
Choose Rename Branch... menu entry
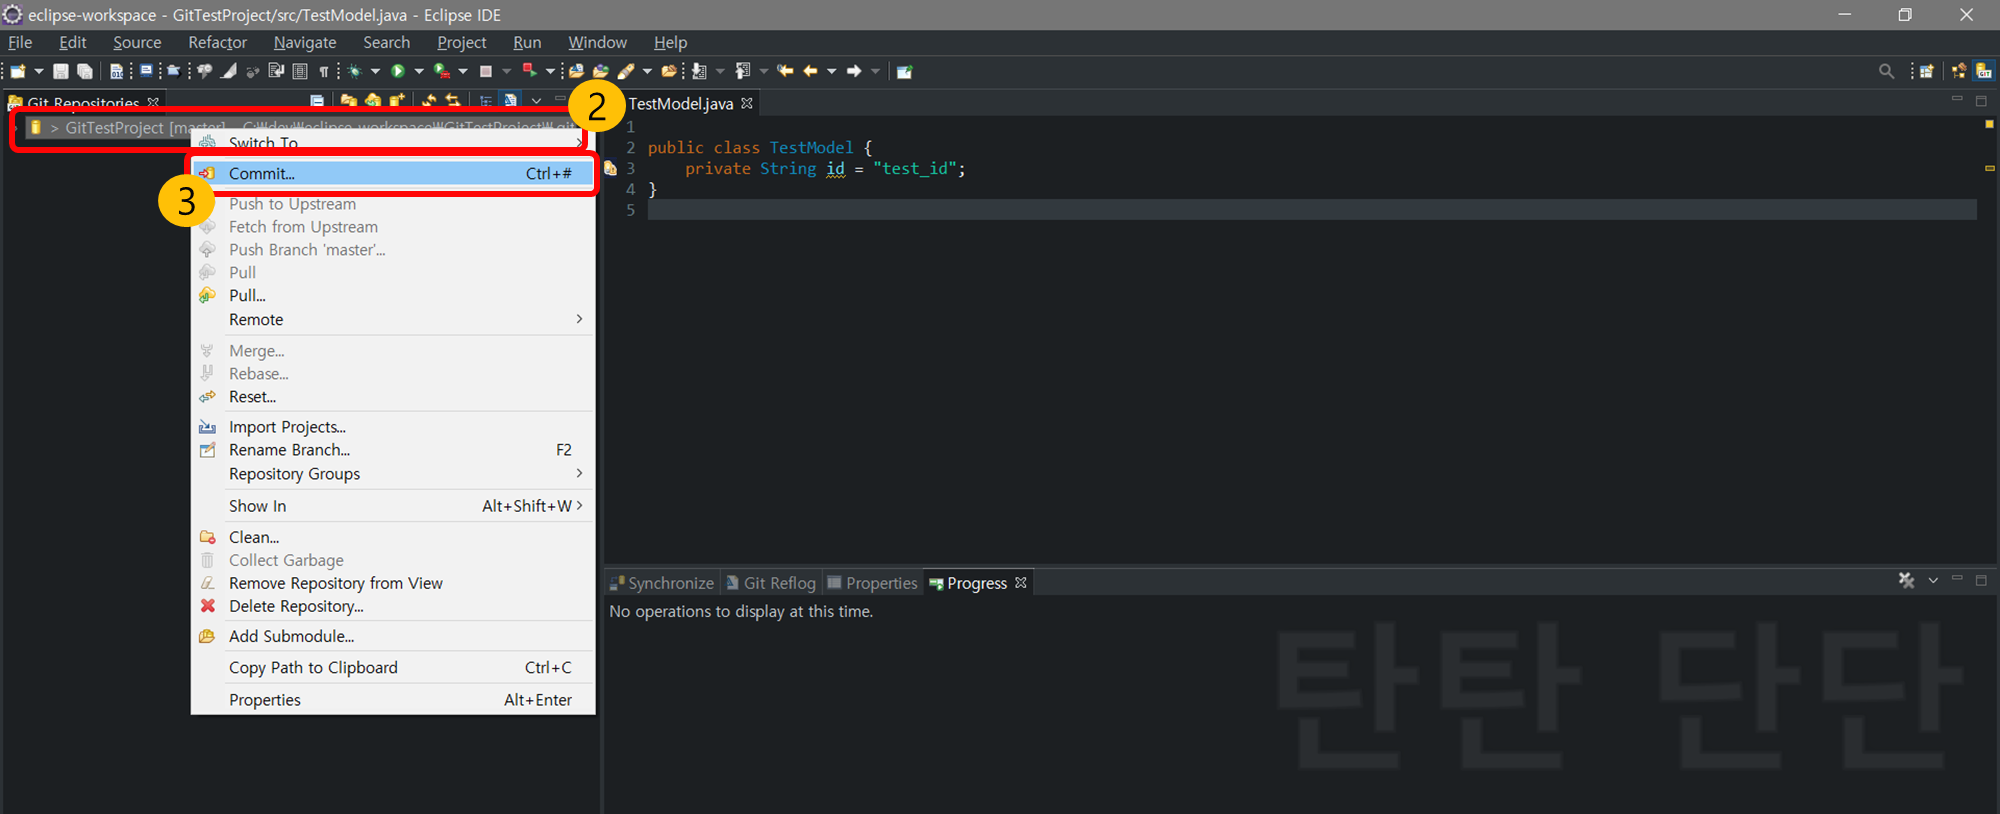tap(393, 450)
